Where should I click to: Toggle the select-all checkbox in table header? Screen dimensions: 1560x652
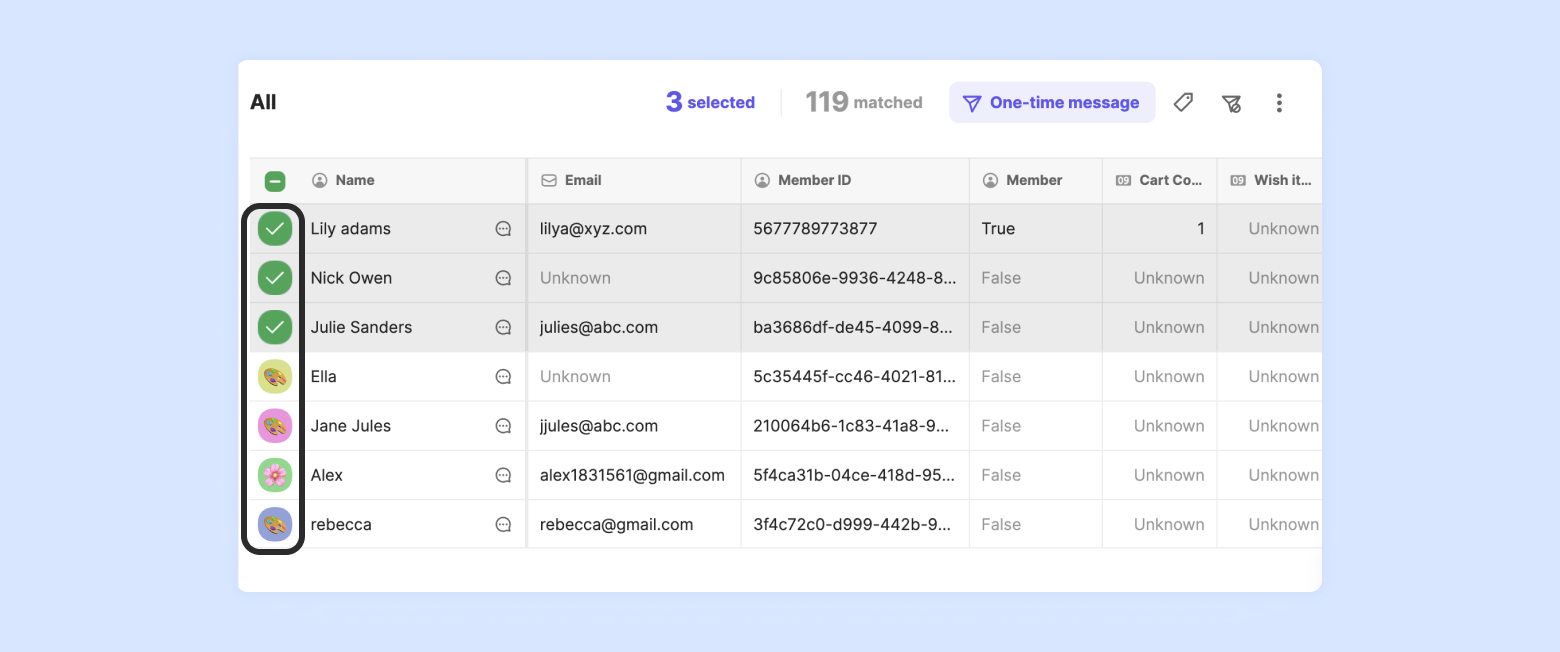point(275,181)
